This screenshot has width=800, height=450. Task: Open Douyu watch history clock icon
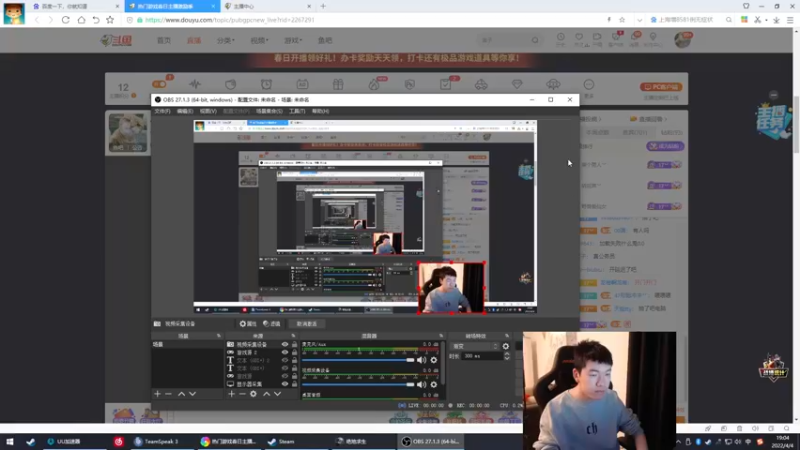click(561, 37)
